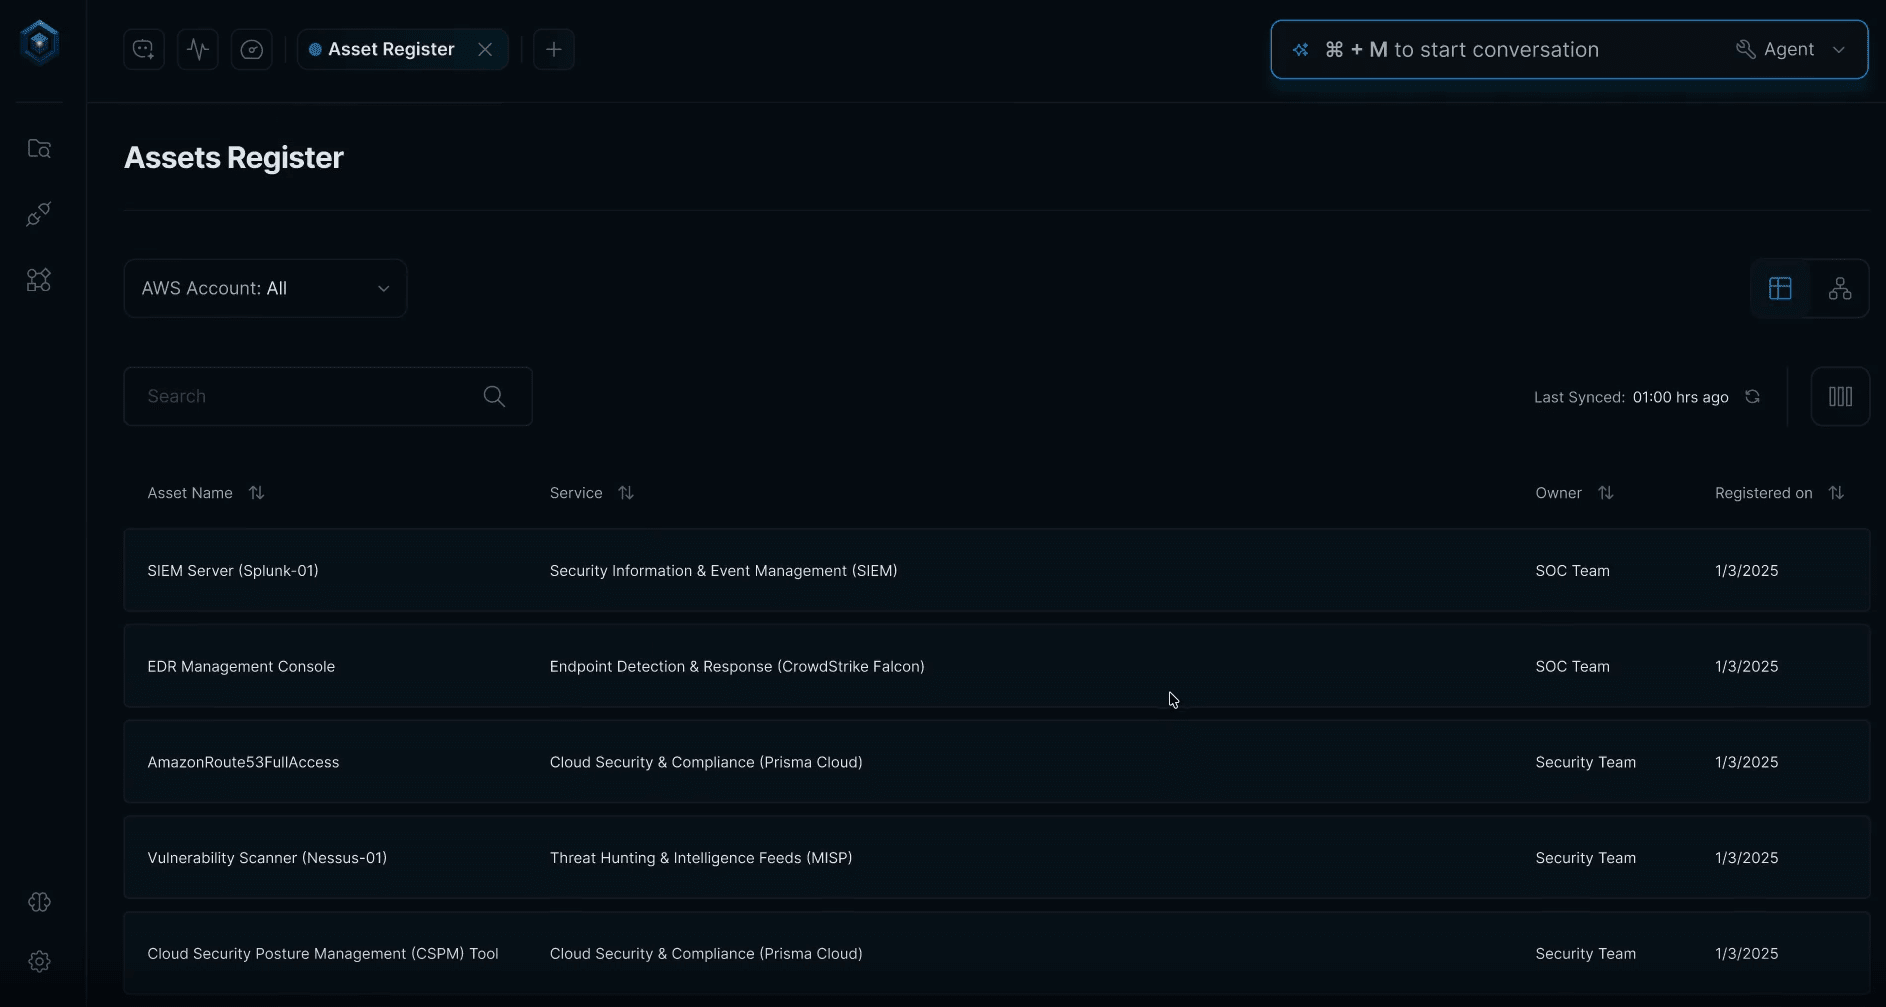Close the Asset Register tab
The height and width of the screenshot is (1007, 1886).
[x=485, y=50]
